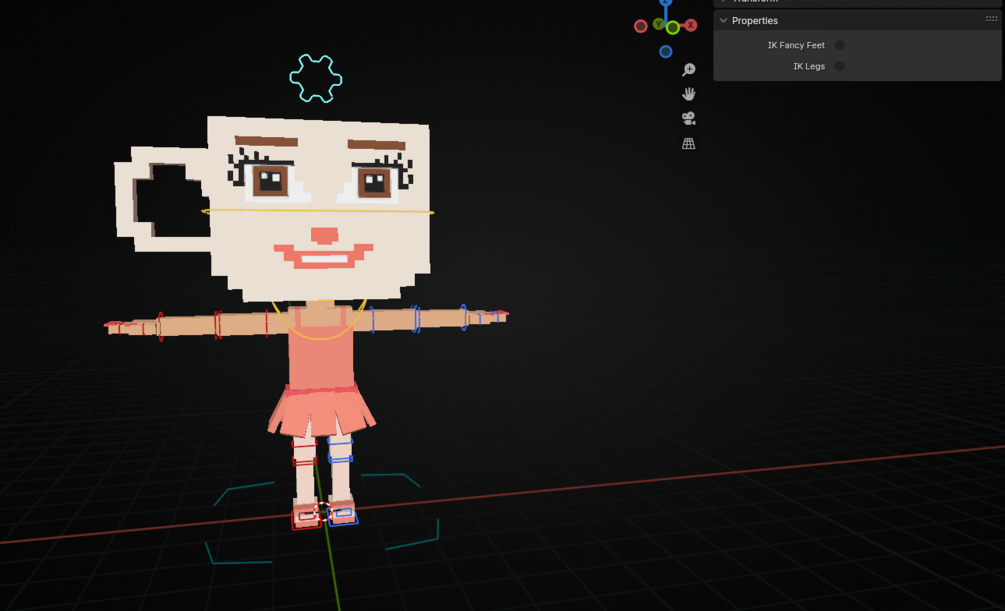The width and height of the screenshot is (1005, 611).
Task: Select the blue foot control box
Action: 343,515
